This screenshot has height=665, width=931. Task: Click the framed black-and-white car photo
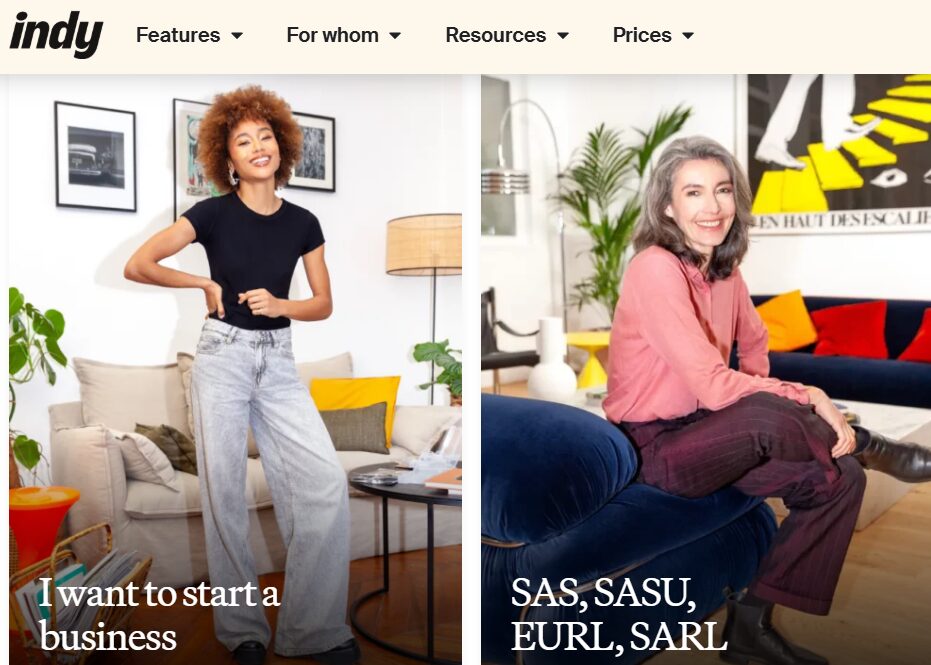coord(96,157)
